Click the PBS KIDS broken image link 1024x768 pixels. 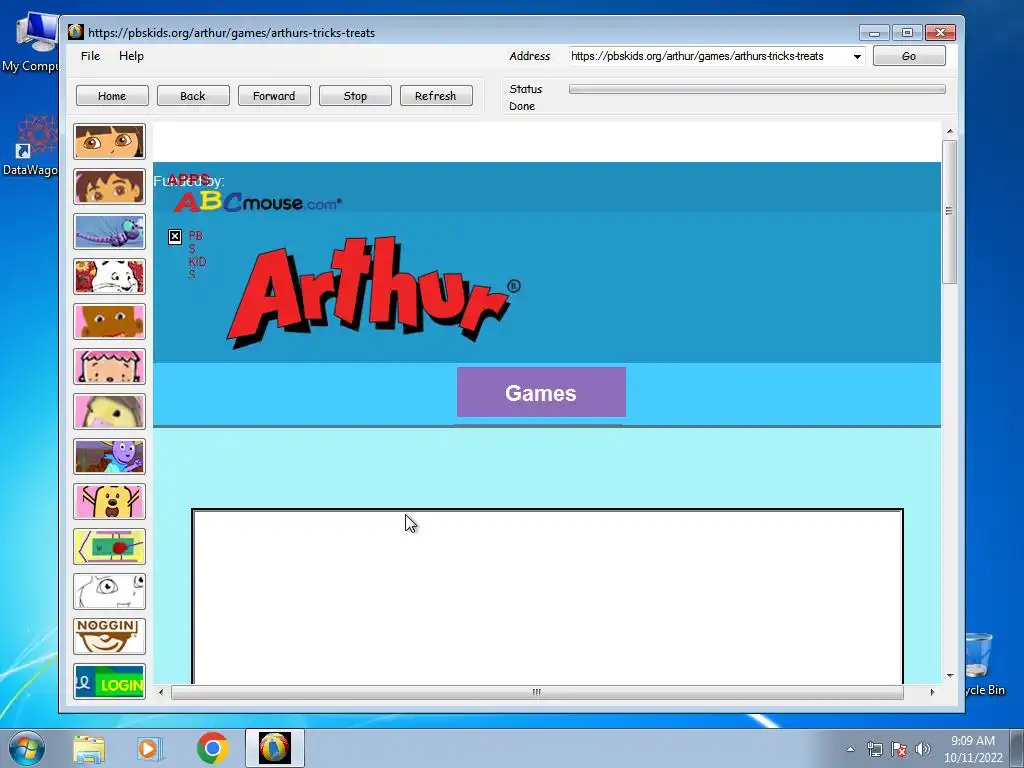[x=187, y=254]
